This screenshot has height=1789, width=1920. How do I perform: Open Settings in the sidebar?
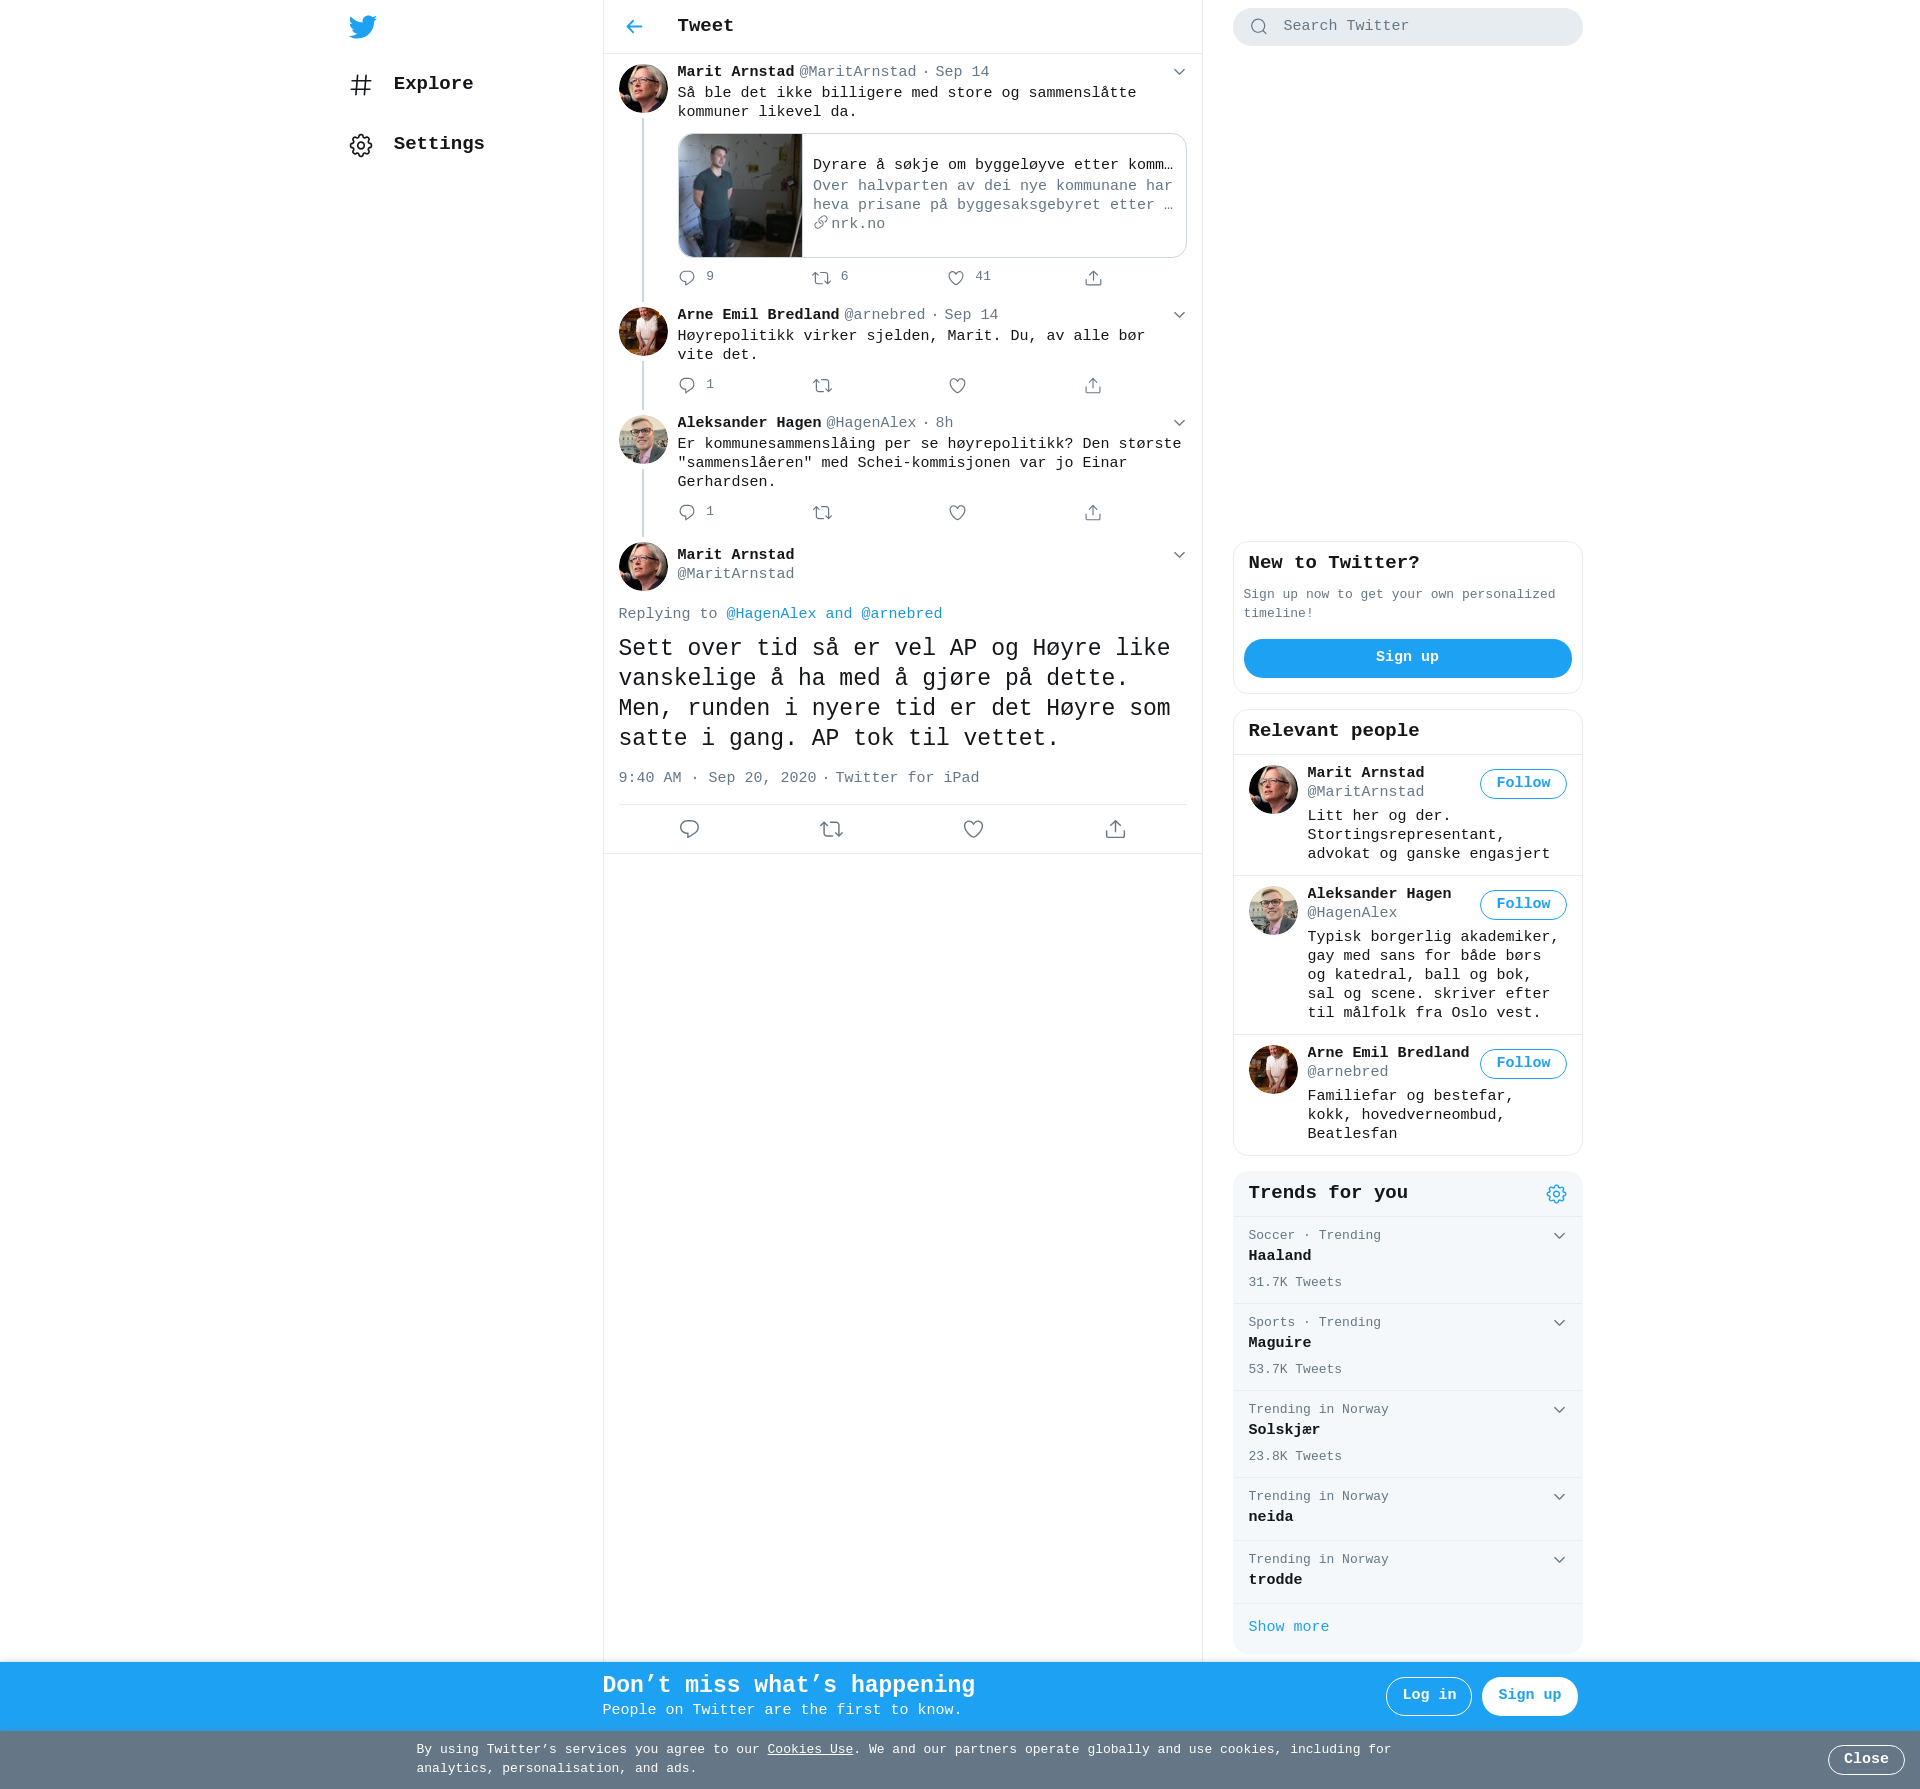coord(438,144)
